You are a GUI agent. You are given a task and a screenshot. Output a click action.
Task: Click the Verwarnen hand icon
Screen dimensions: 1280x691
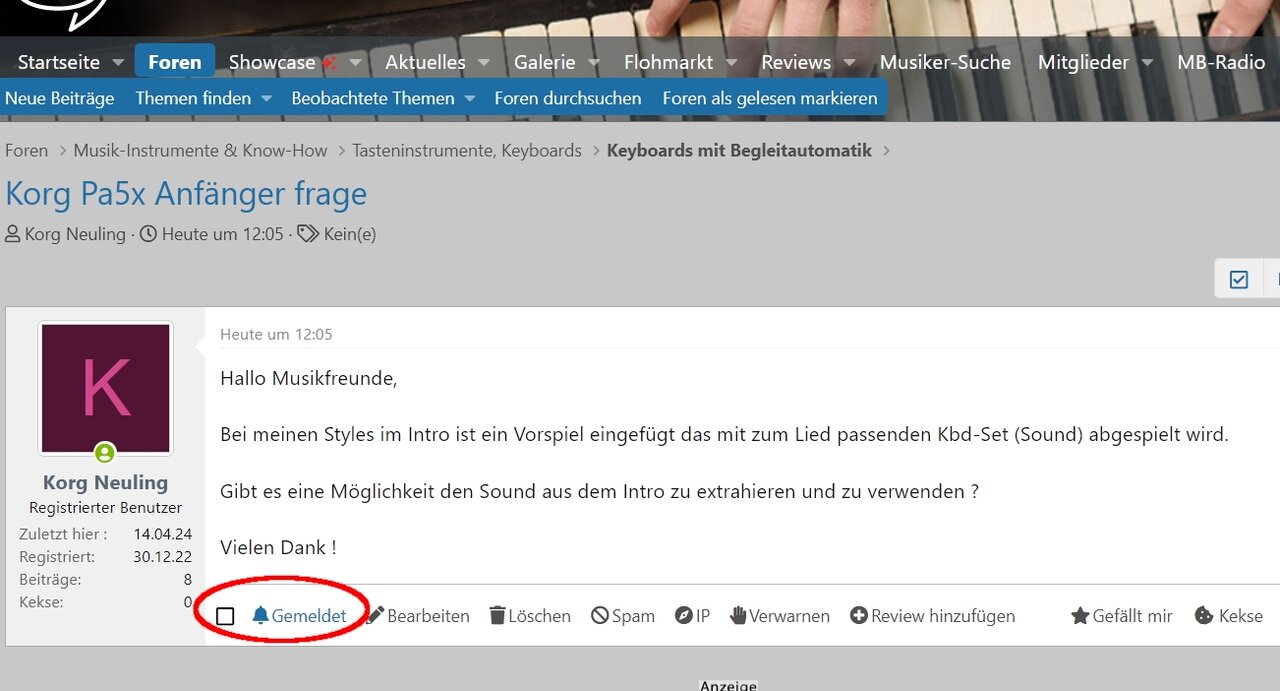click(x=738, y=616)
